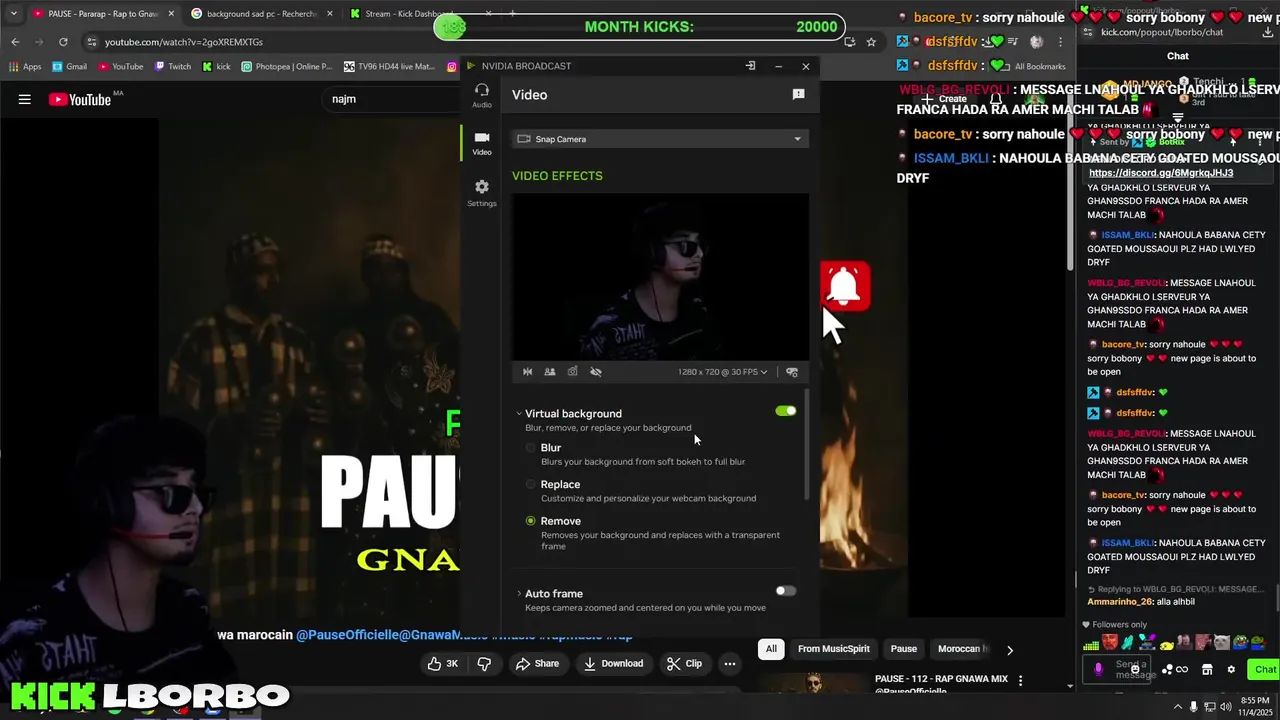
Task: Click the snapshot camera icon under the preview
Action: (572, 372)
